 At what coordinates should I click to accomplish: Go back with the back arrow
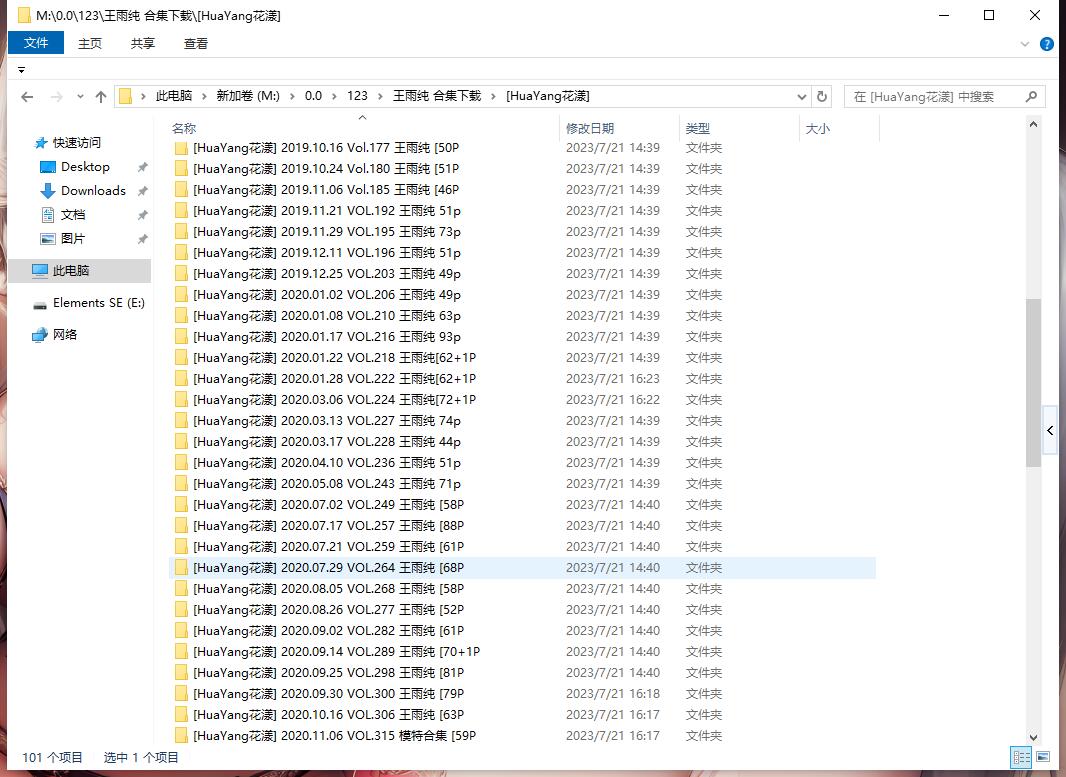(x=27, y=97)
